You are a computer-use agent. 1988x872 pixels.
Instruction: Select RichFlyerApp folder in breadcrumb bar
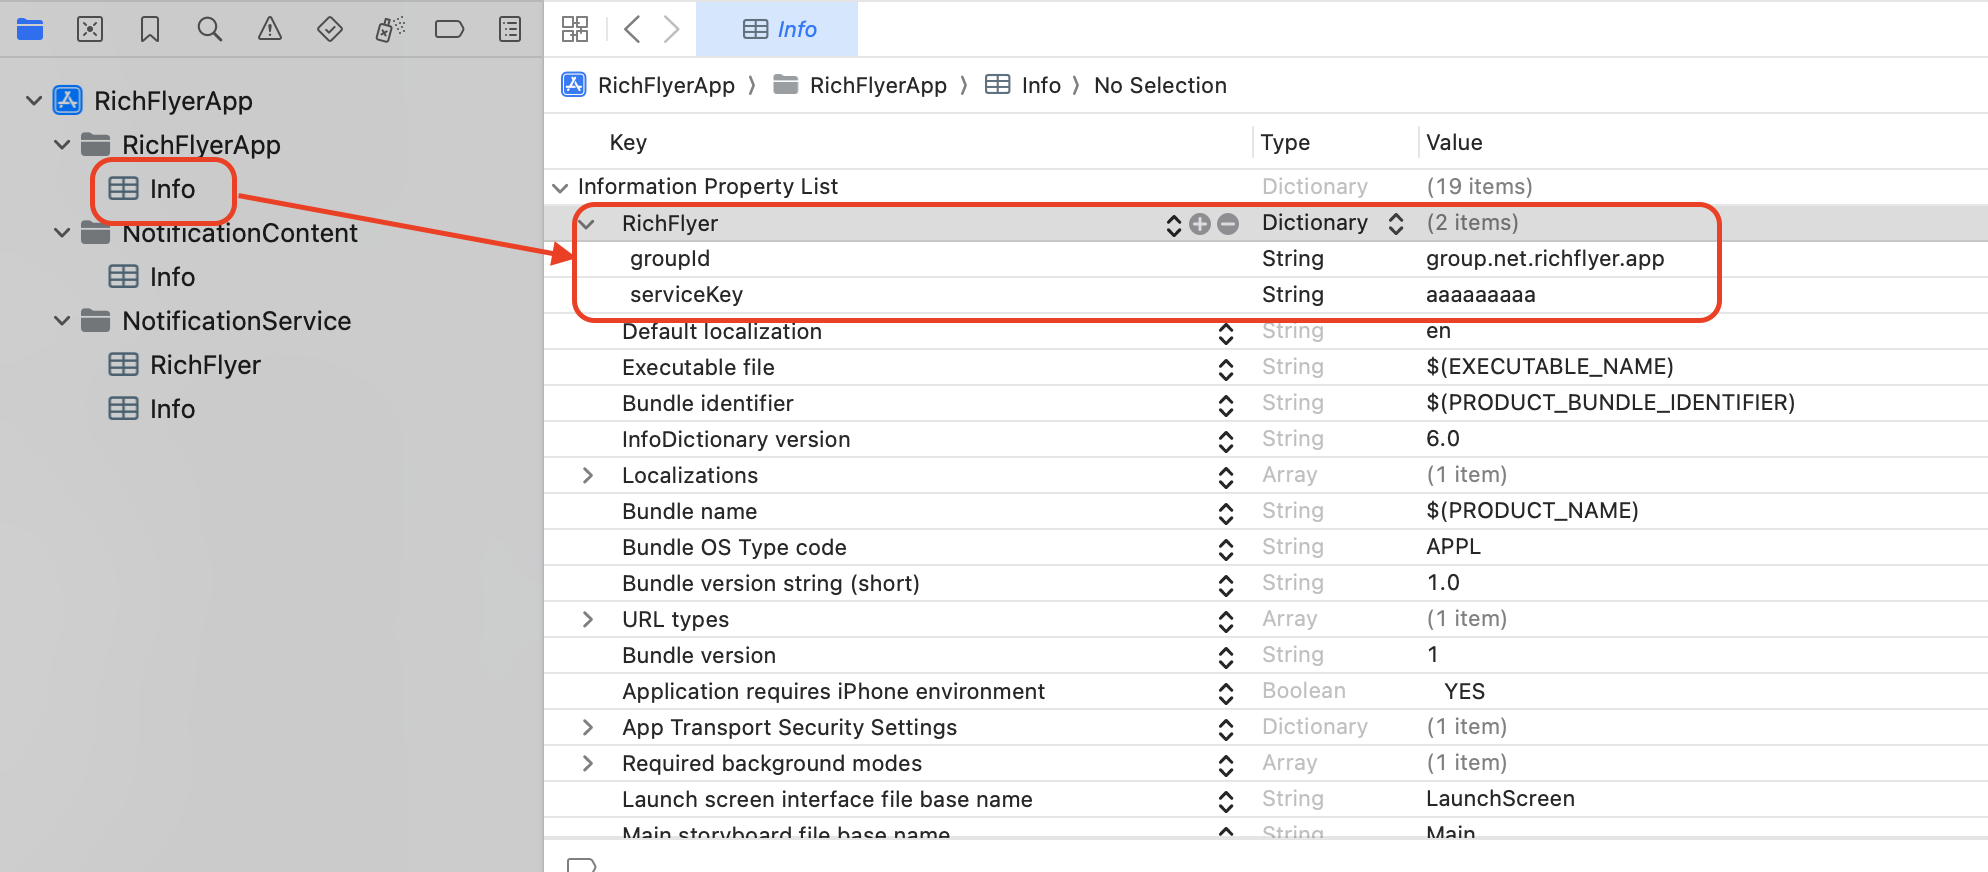pyautogui.click(x=860, y=85)
